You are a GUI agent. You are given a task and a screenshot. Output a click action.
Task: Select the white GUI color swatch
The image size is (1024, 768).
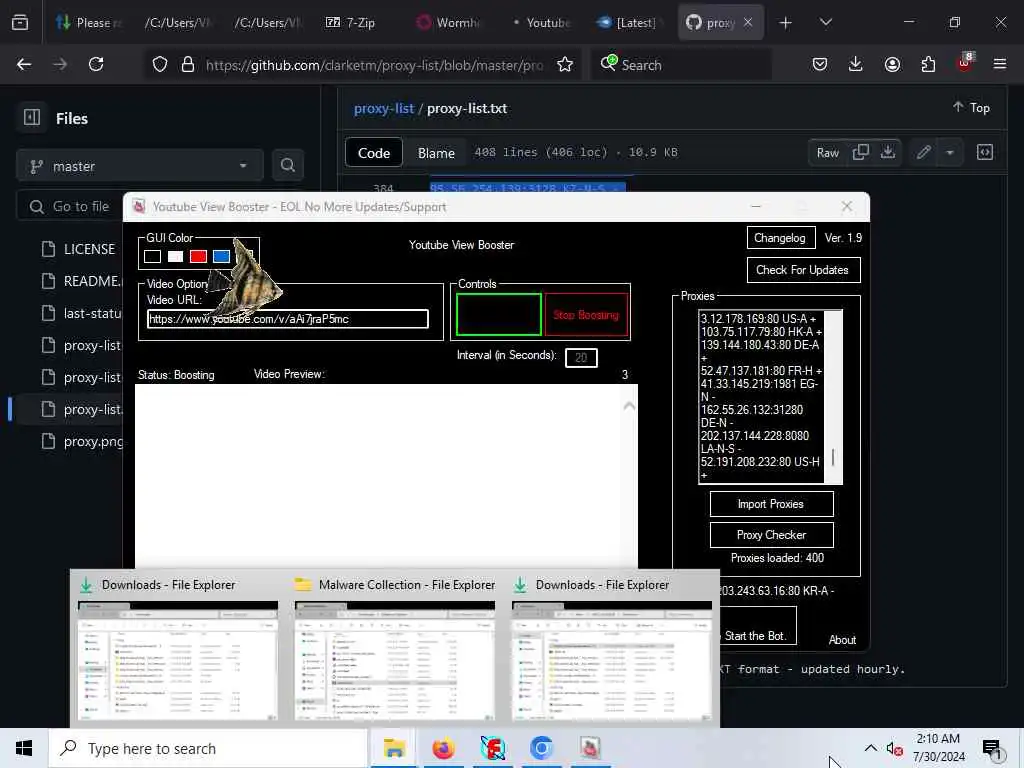tap(175, 256)
